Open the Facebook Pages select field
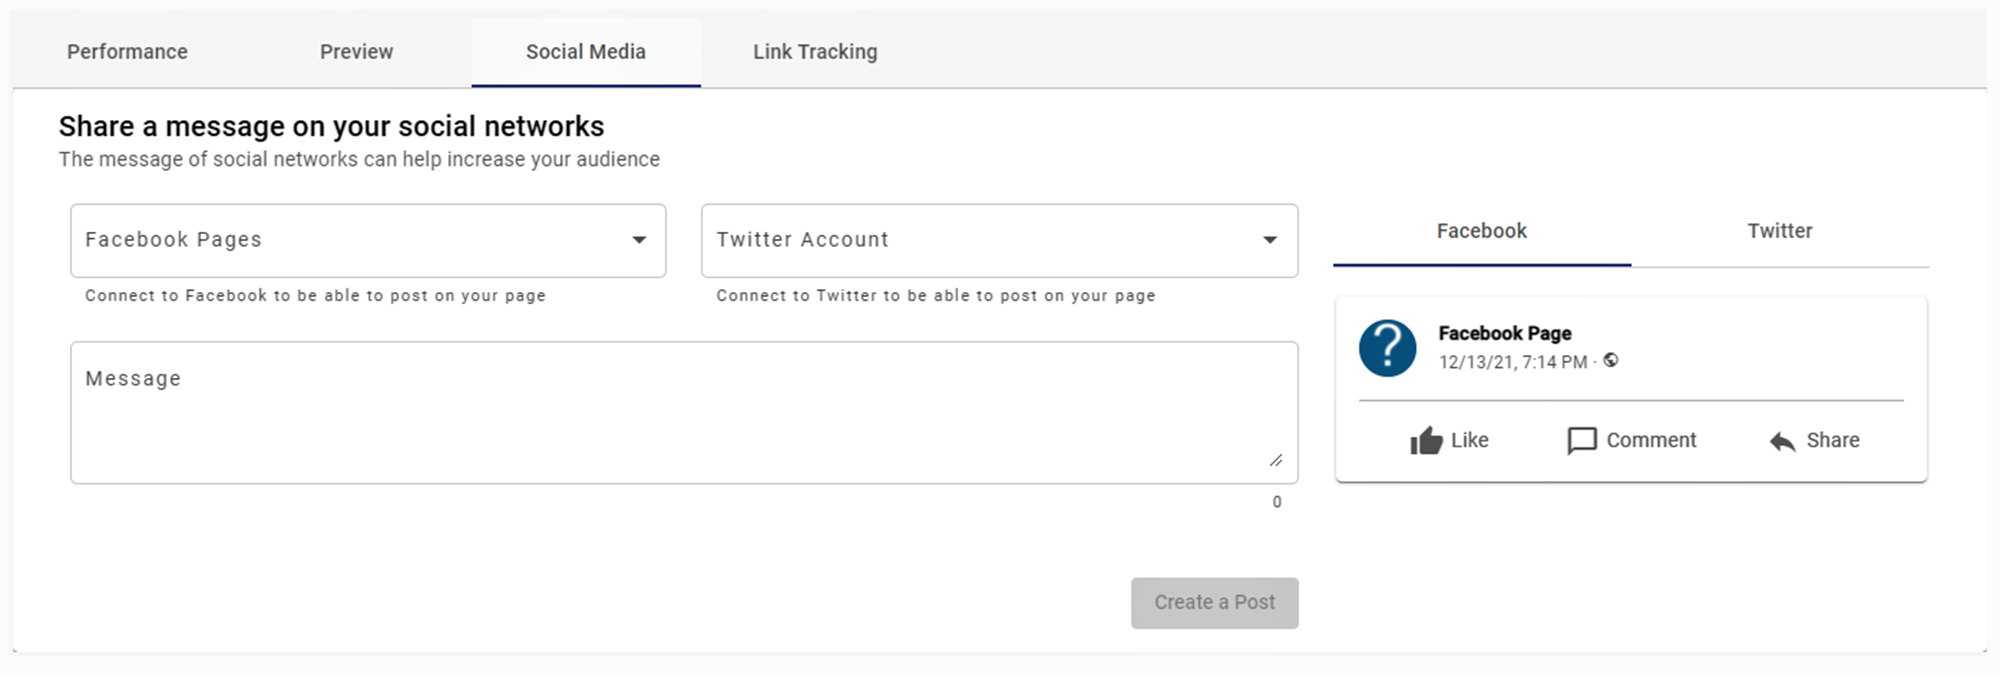Image resolution: width=2000 pixels, height=675 pixels. click(x=350, y=241)
